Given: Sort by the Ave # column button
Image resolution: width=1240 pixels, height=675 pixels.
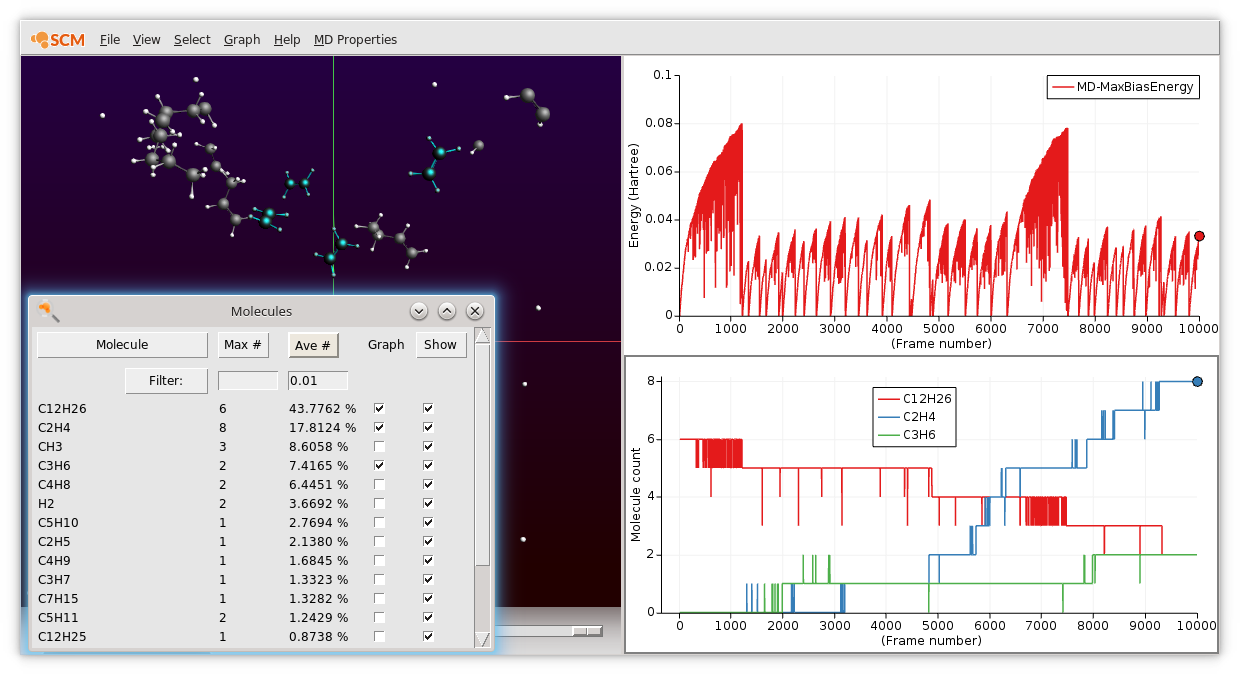Looking at the screenshot, I should pyautogui.click(x=313, y=345).
